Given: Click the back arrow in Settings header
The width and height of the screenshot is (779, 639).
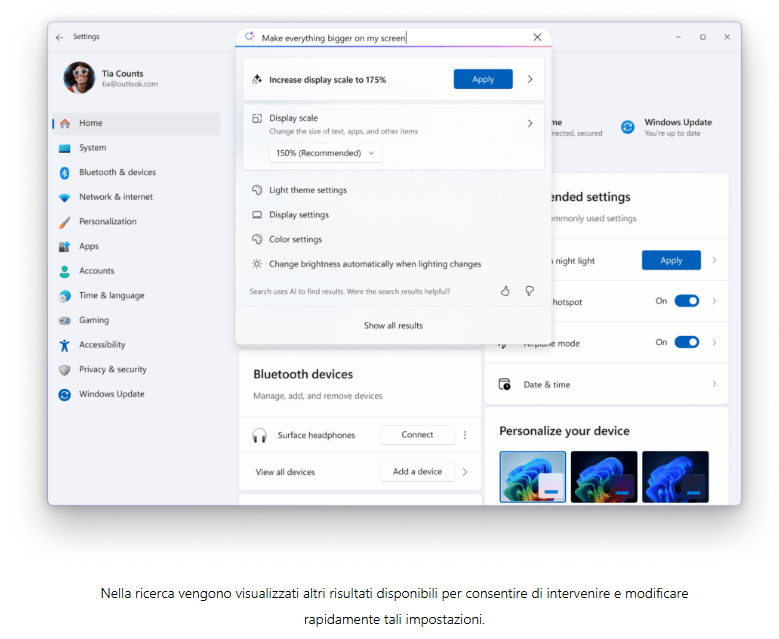Looking at the screenshot, I should coord(60,37).
